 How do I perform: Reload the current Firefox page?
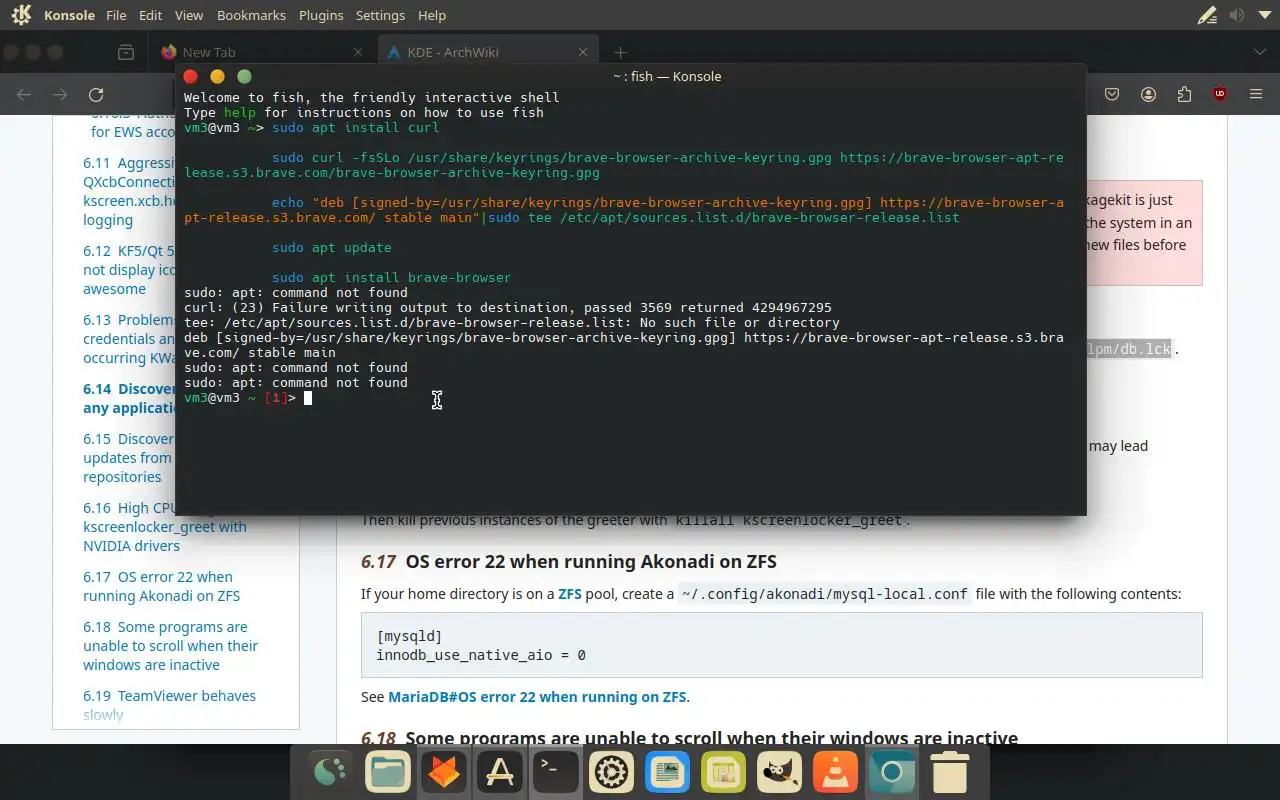pyautogui.click(x=96, y=94)
